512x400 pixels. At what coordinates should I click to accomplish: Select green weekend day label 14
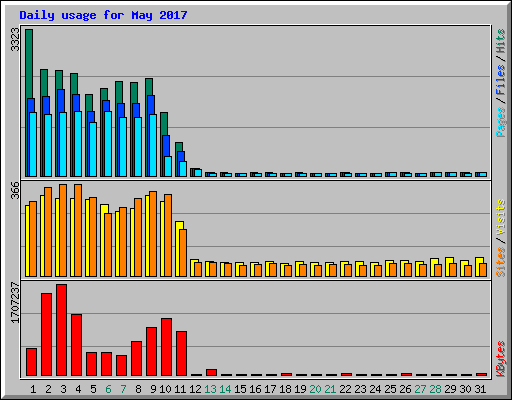coord(225,389)
